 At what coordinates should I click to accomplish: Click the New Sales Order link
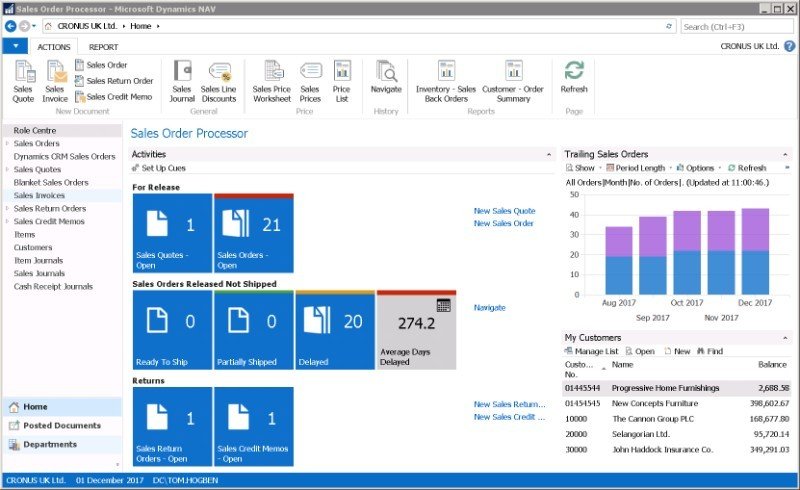(x=504, y=223)
